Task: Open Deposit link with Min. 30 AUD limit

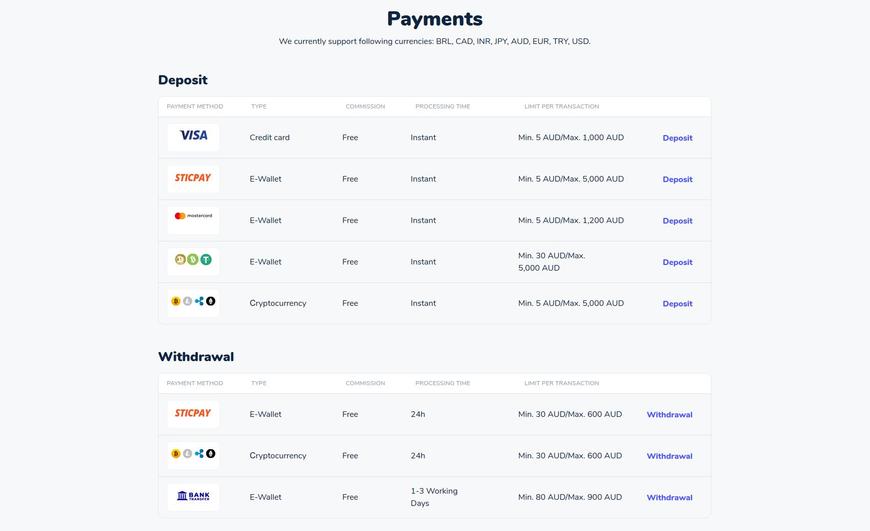Action: pyautogui.click(x=677, y=262)
